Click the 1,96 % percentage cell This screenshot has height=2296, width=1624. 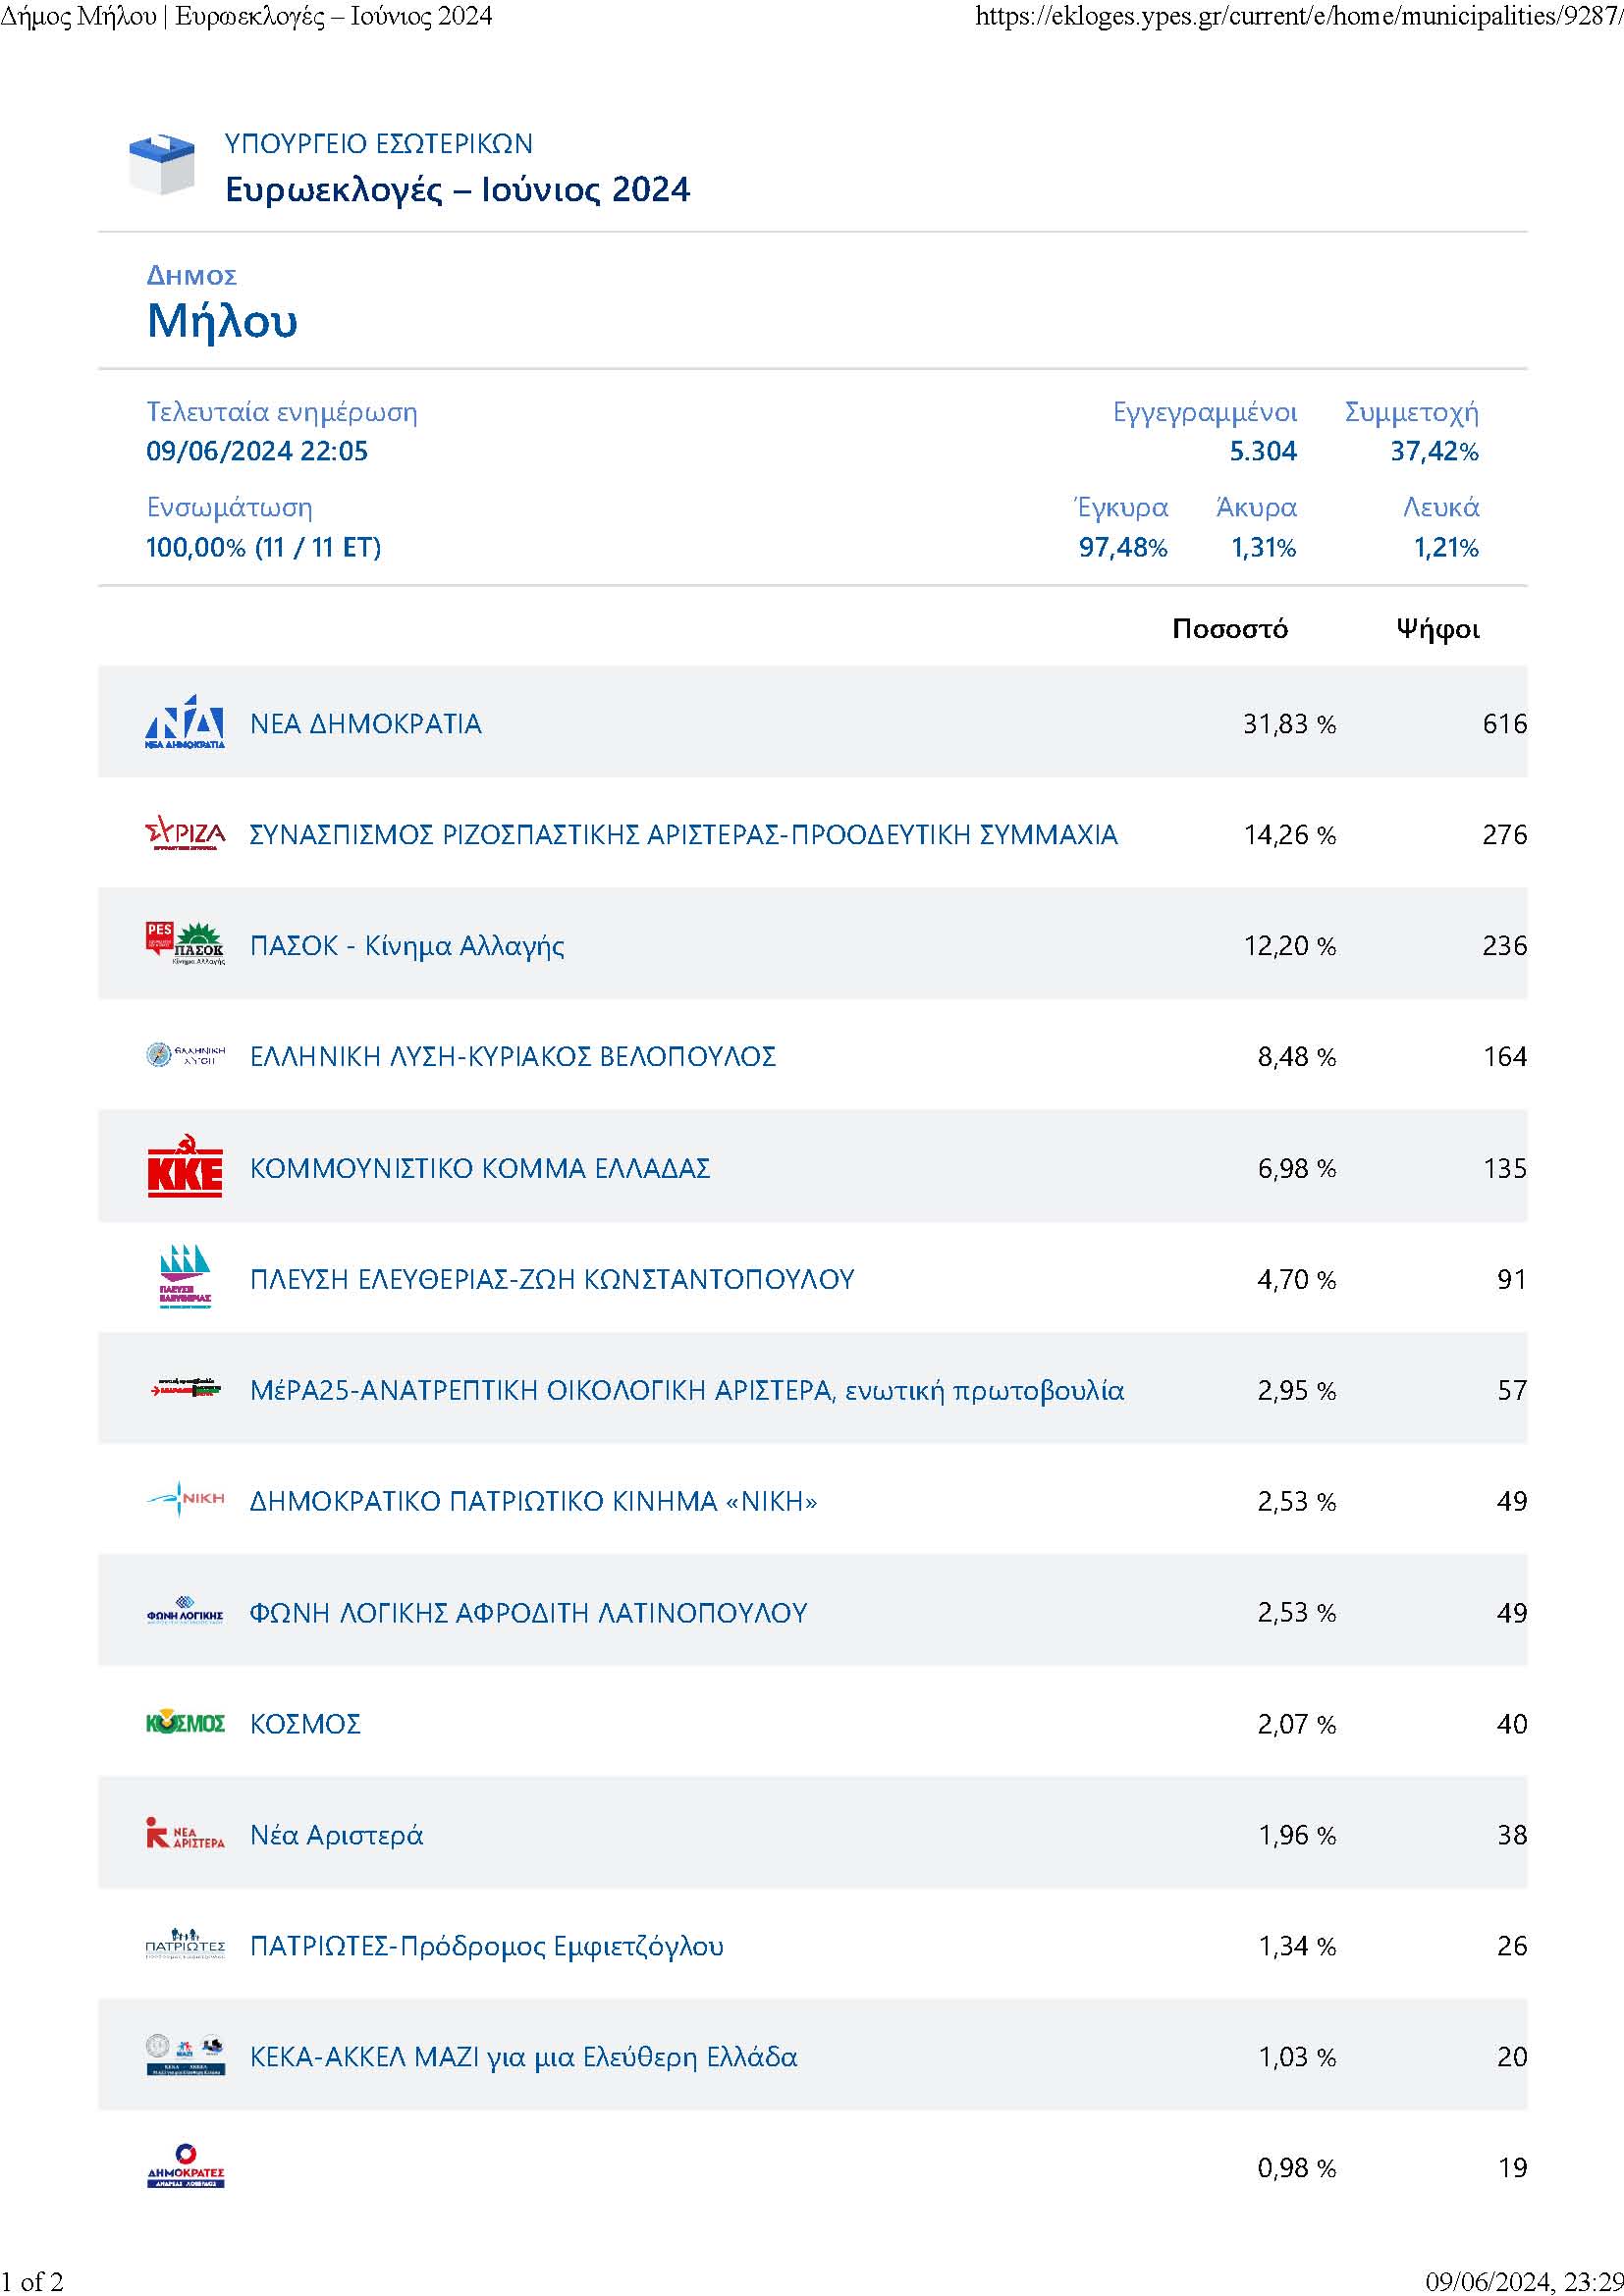(1296, 1835)
